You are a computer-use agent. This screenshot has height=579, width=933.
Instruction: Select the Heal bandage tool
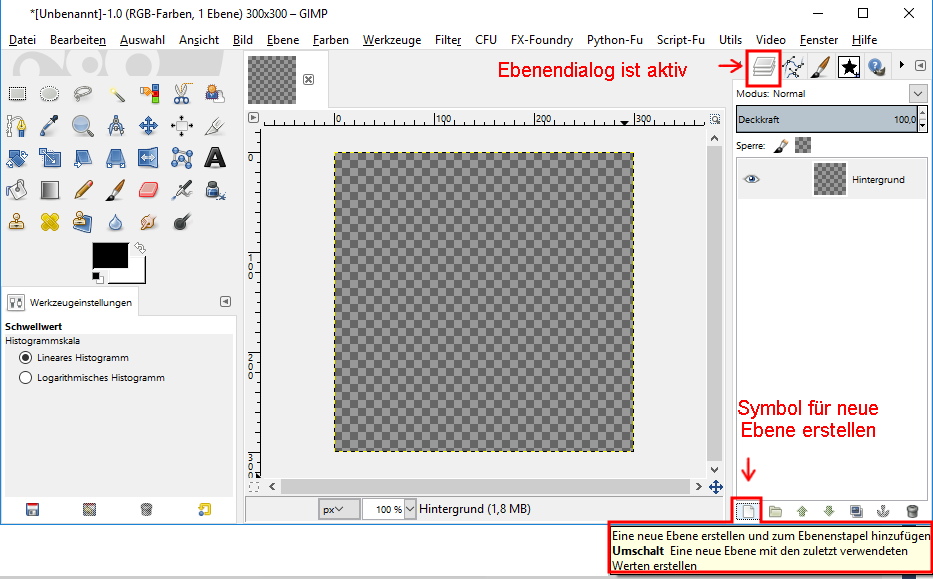click(x=49, y=223)
